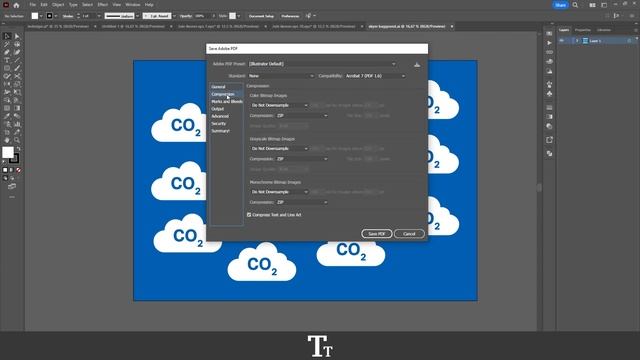Set the None color mode icon

[x=18, y=170]
